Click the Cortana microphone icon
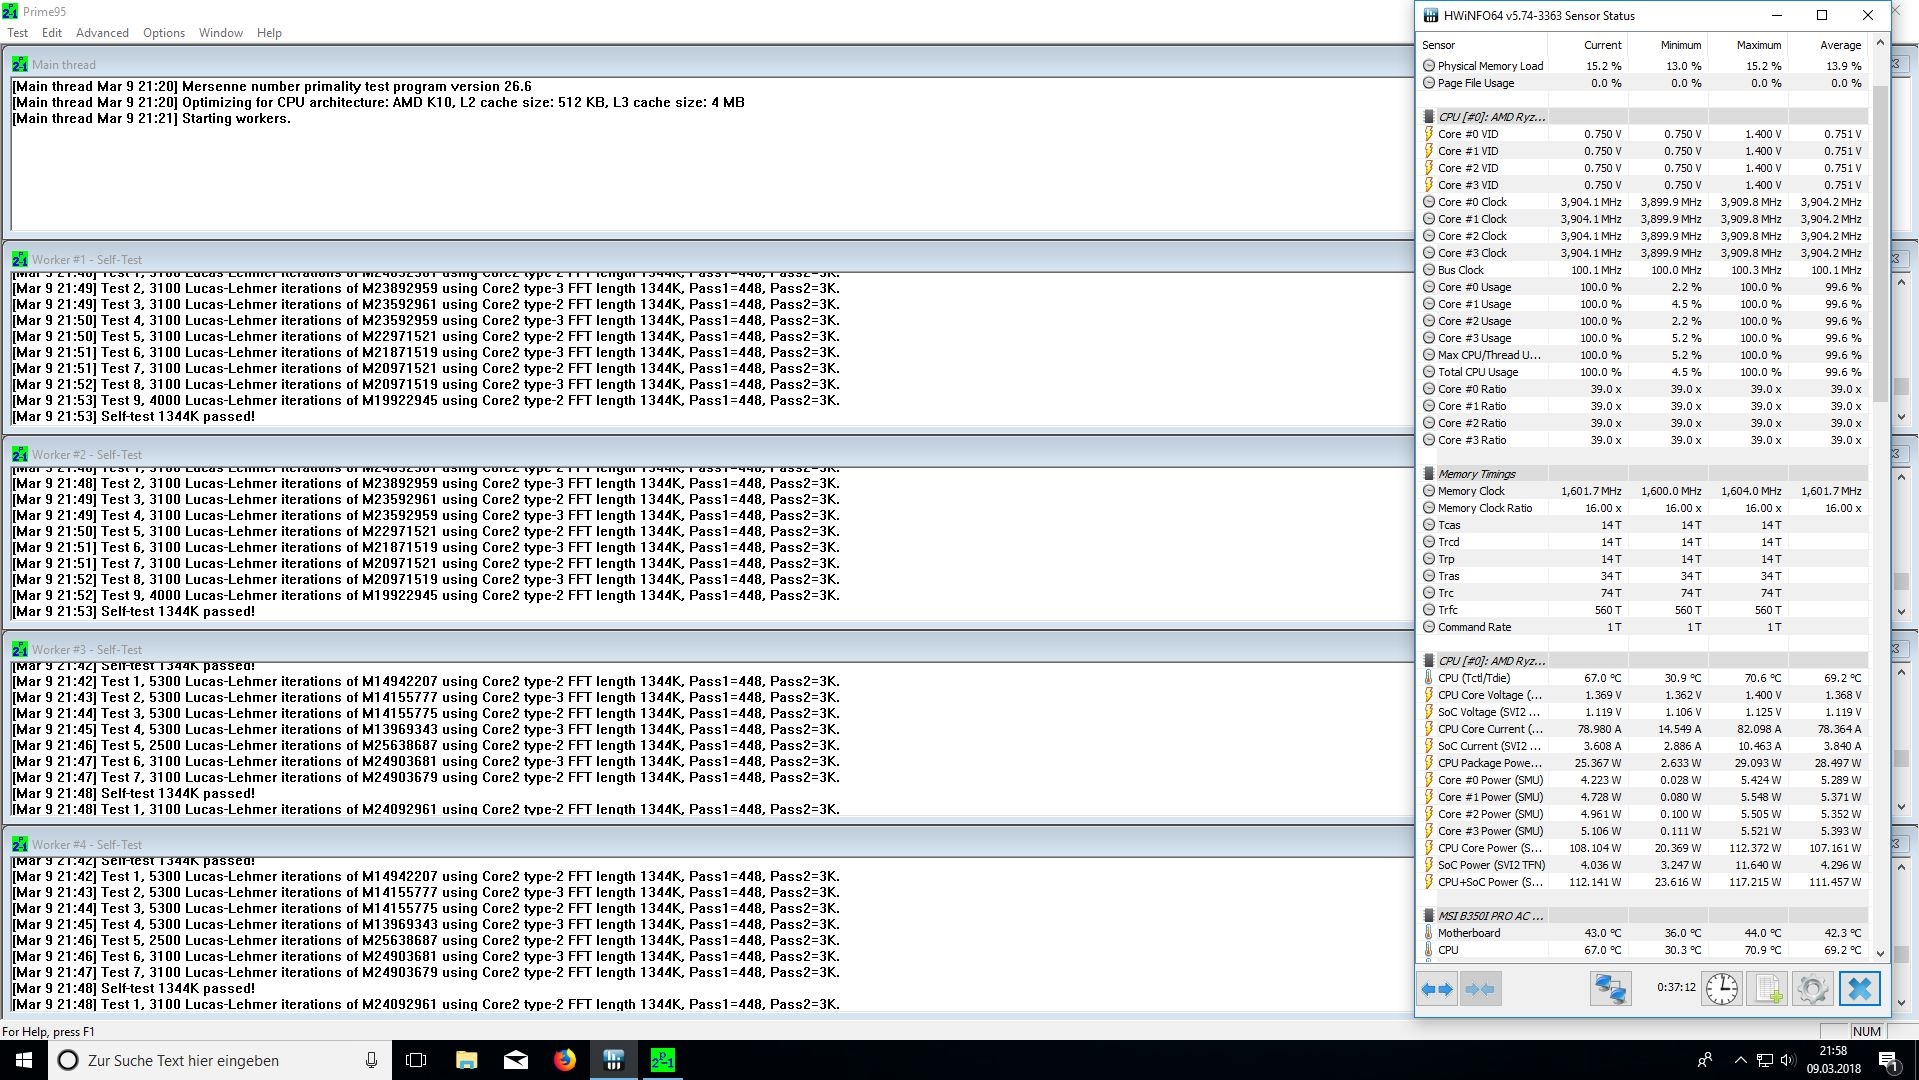1919x1080 pixels. pos(371,1060)
